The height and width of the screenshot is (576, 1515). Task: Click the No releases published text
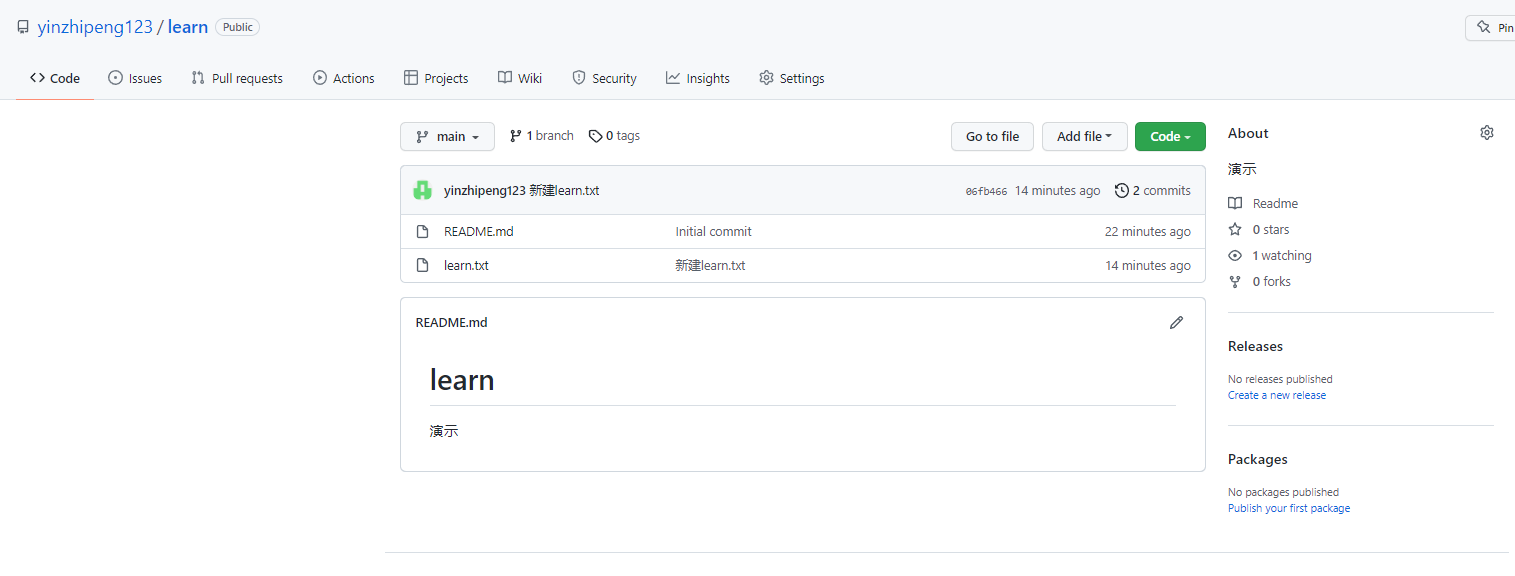click(x=1280, y=379)
